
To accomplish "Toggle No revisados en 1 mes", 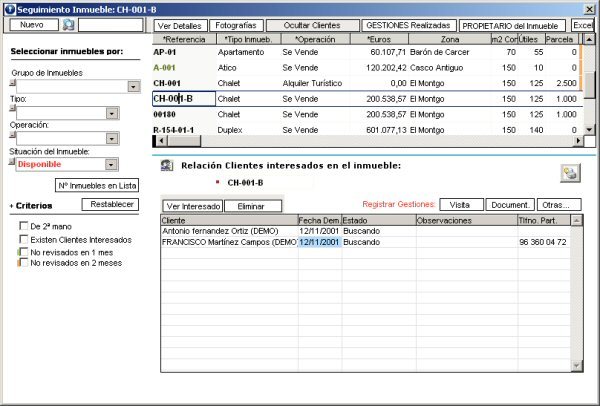I will (x=24, y=252).
